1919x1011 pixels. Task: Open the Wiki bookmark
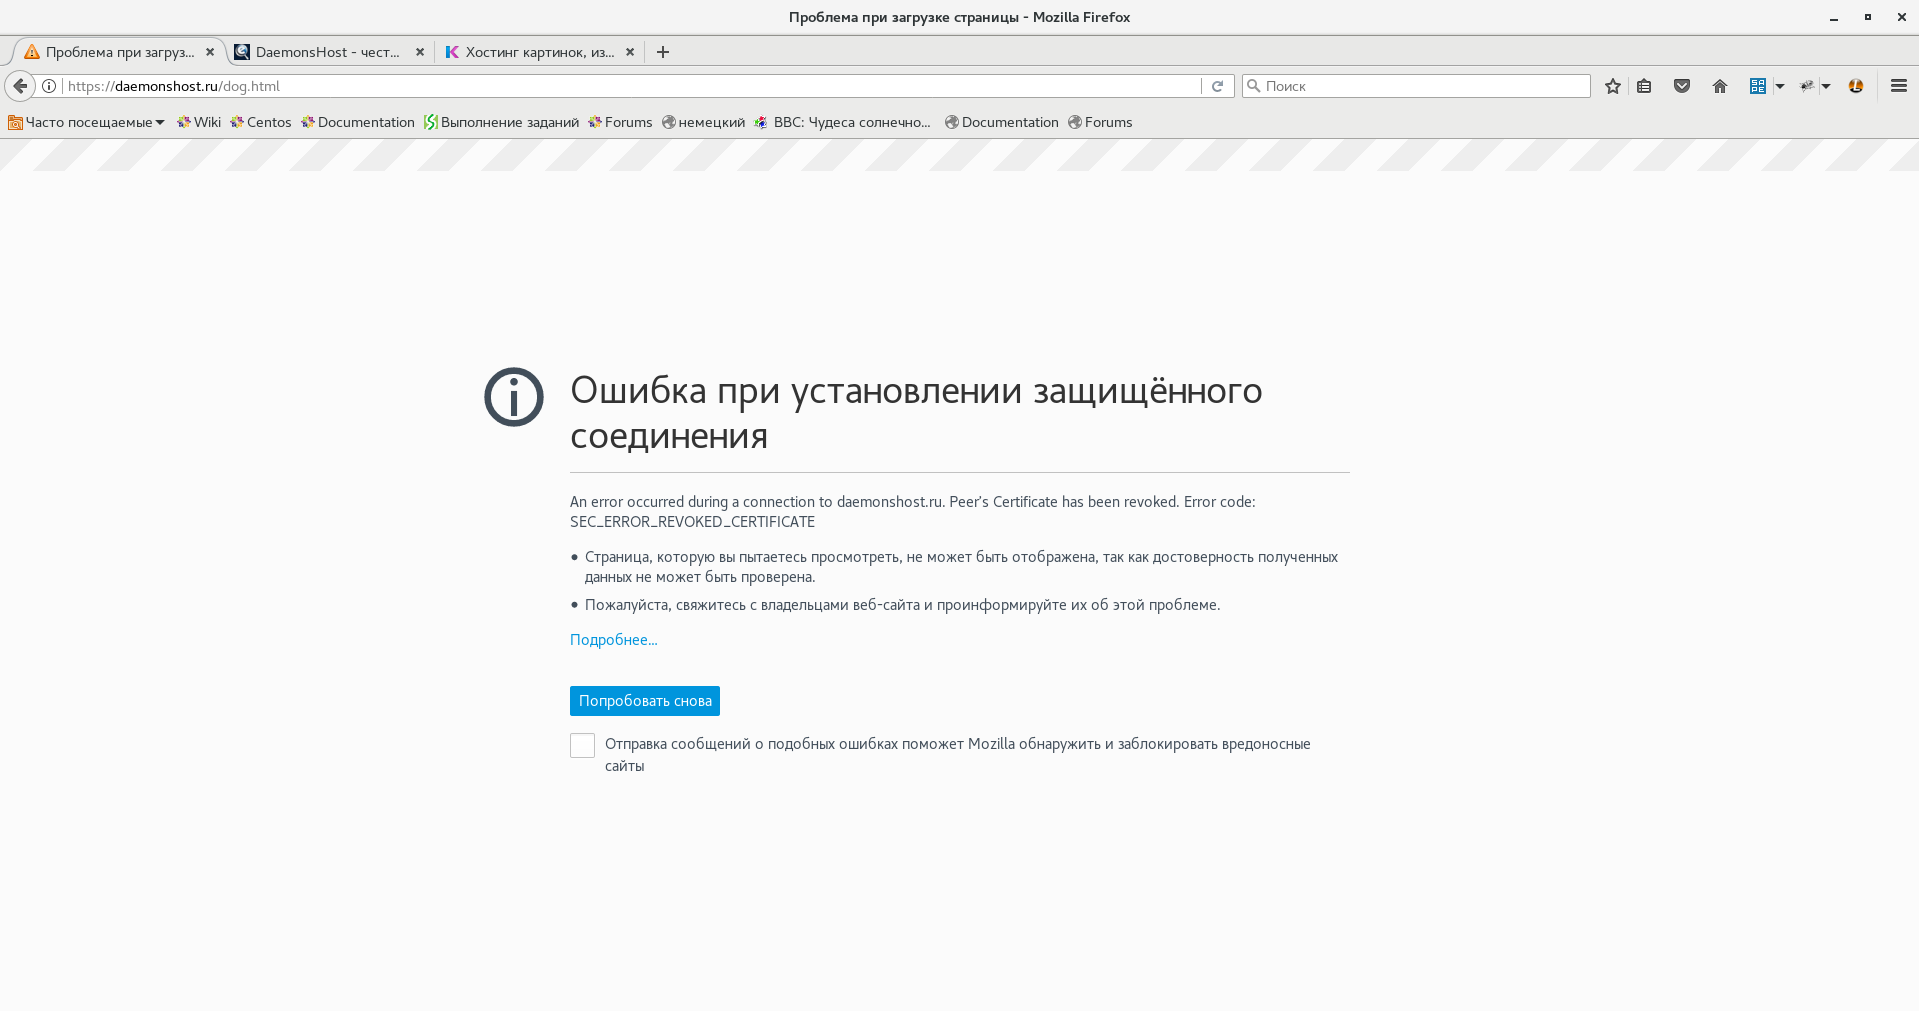coord(199,122)
